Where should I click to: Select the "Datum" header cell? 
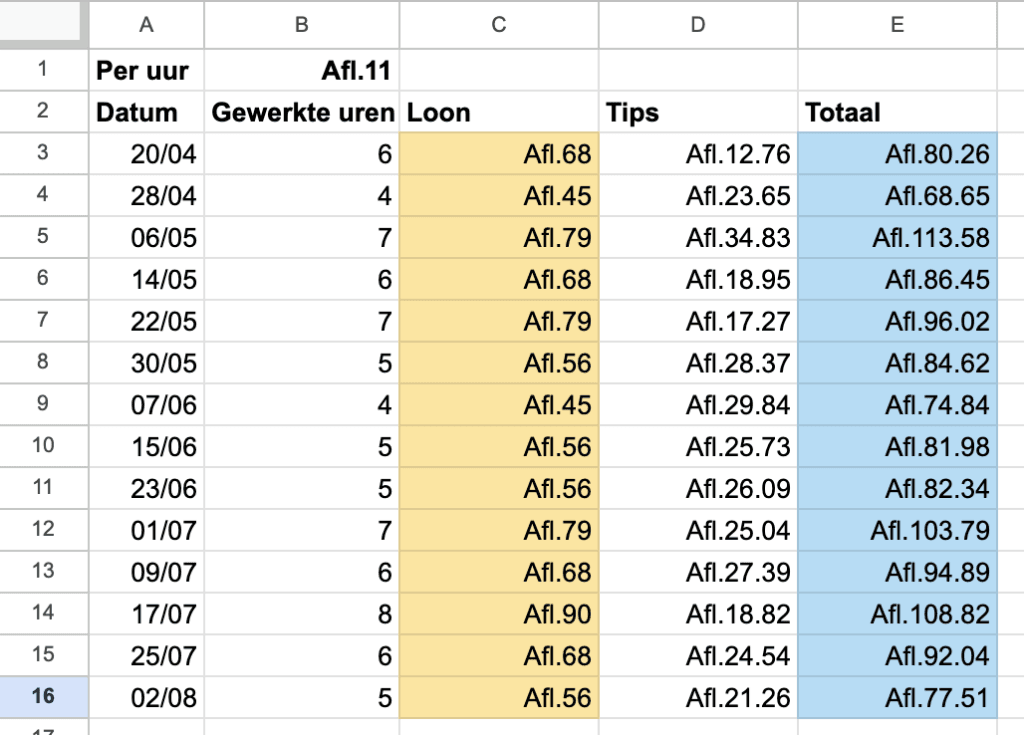(x=146, y=112)
